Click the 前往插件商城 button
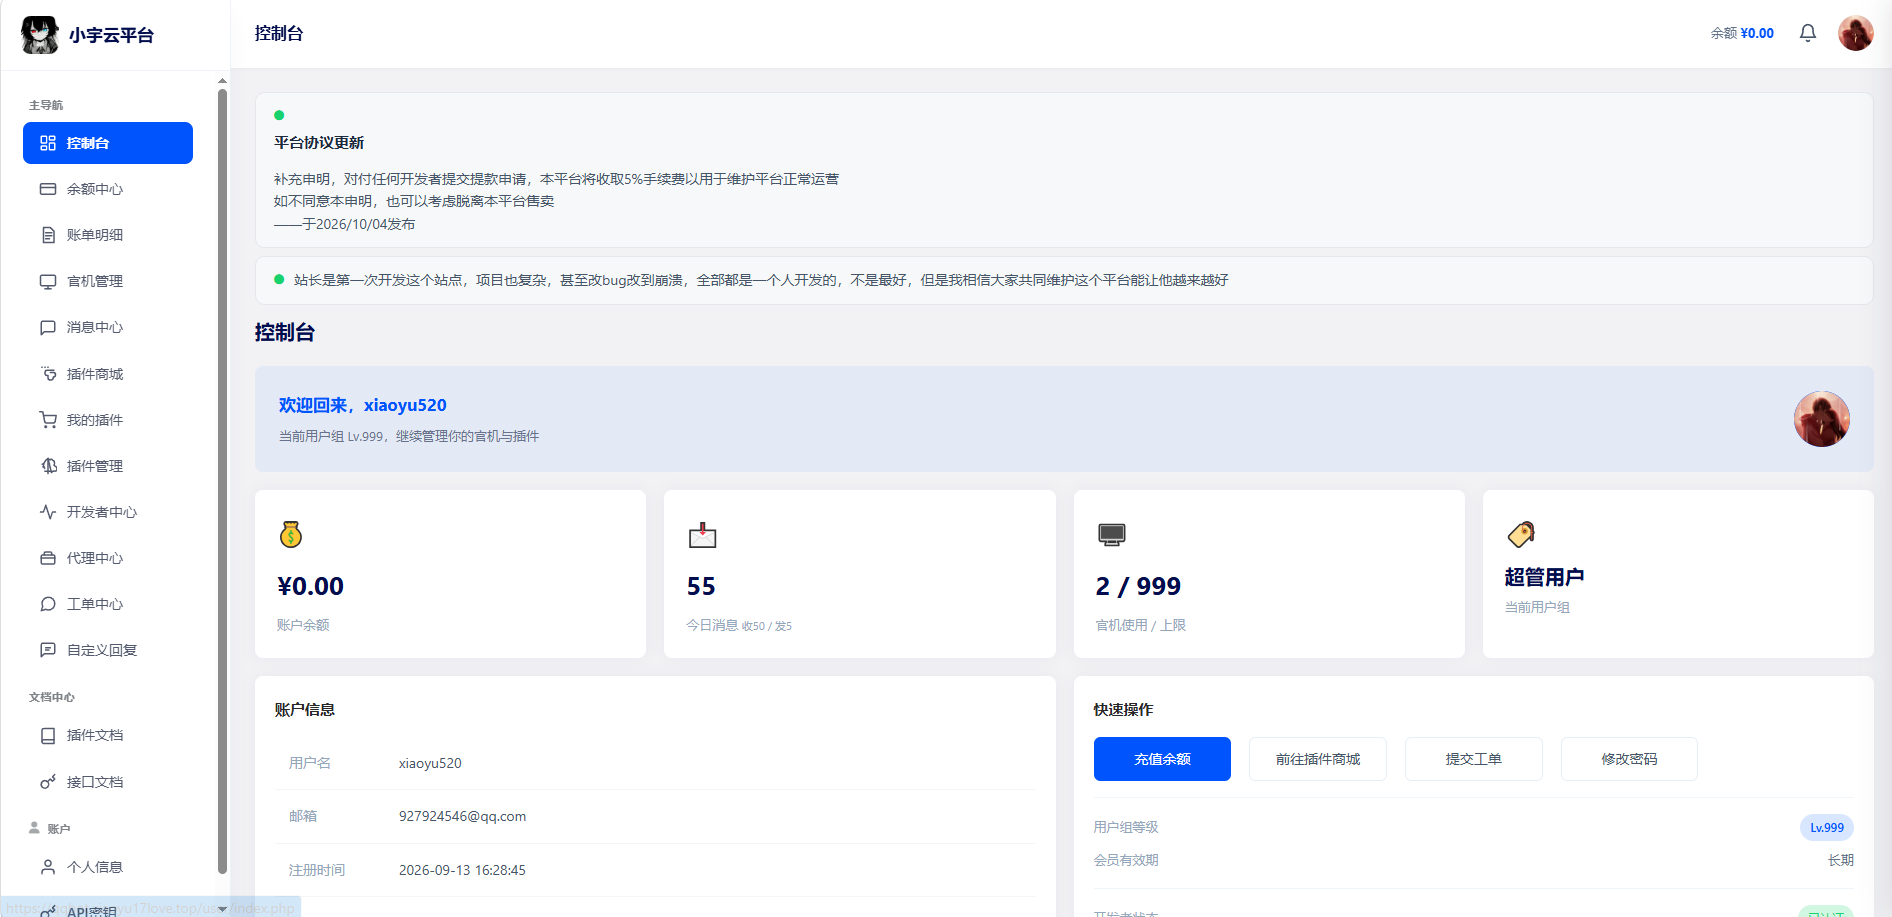This screenshot has width=1892, height=917. [1318, 759]
